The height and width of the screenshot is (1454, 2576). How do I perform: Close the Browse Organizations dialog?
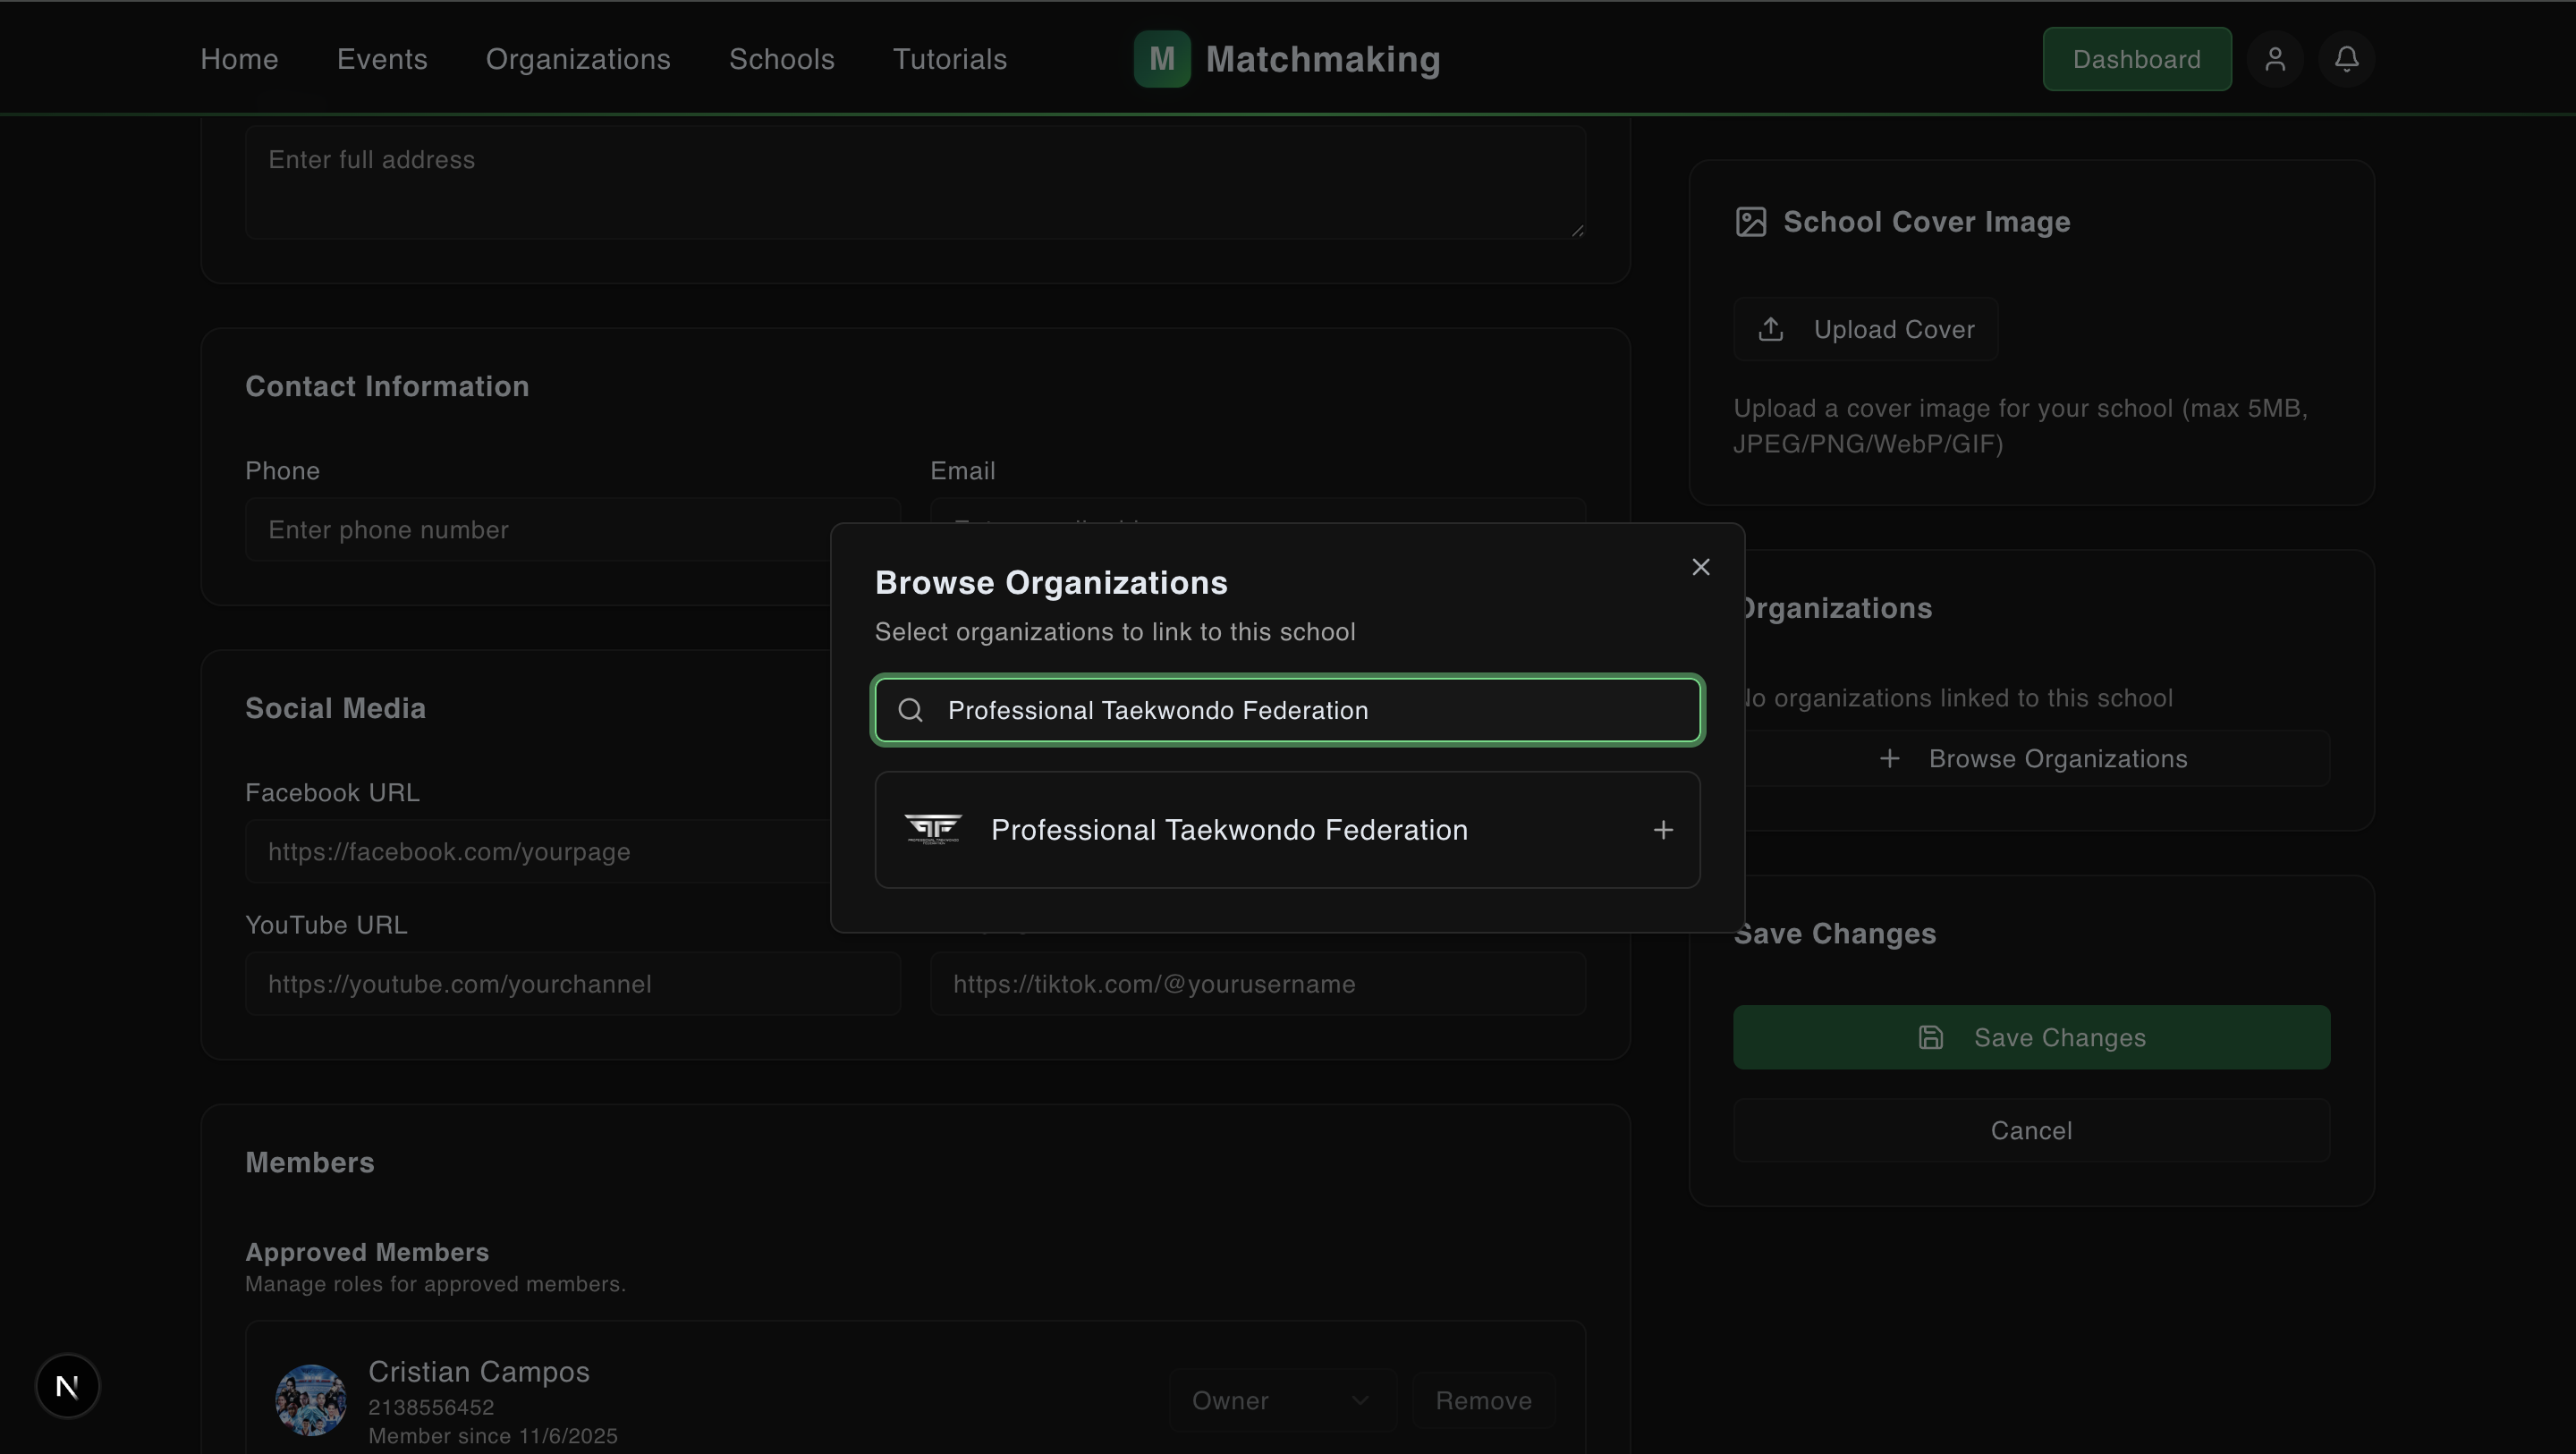[x=1700, y=567]
